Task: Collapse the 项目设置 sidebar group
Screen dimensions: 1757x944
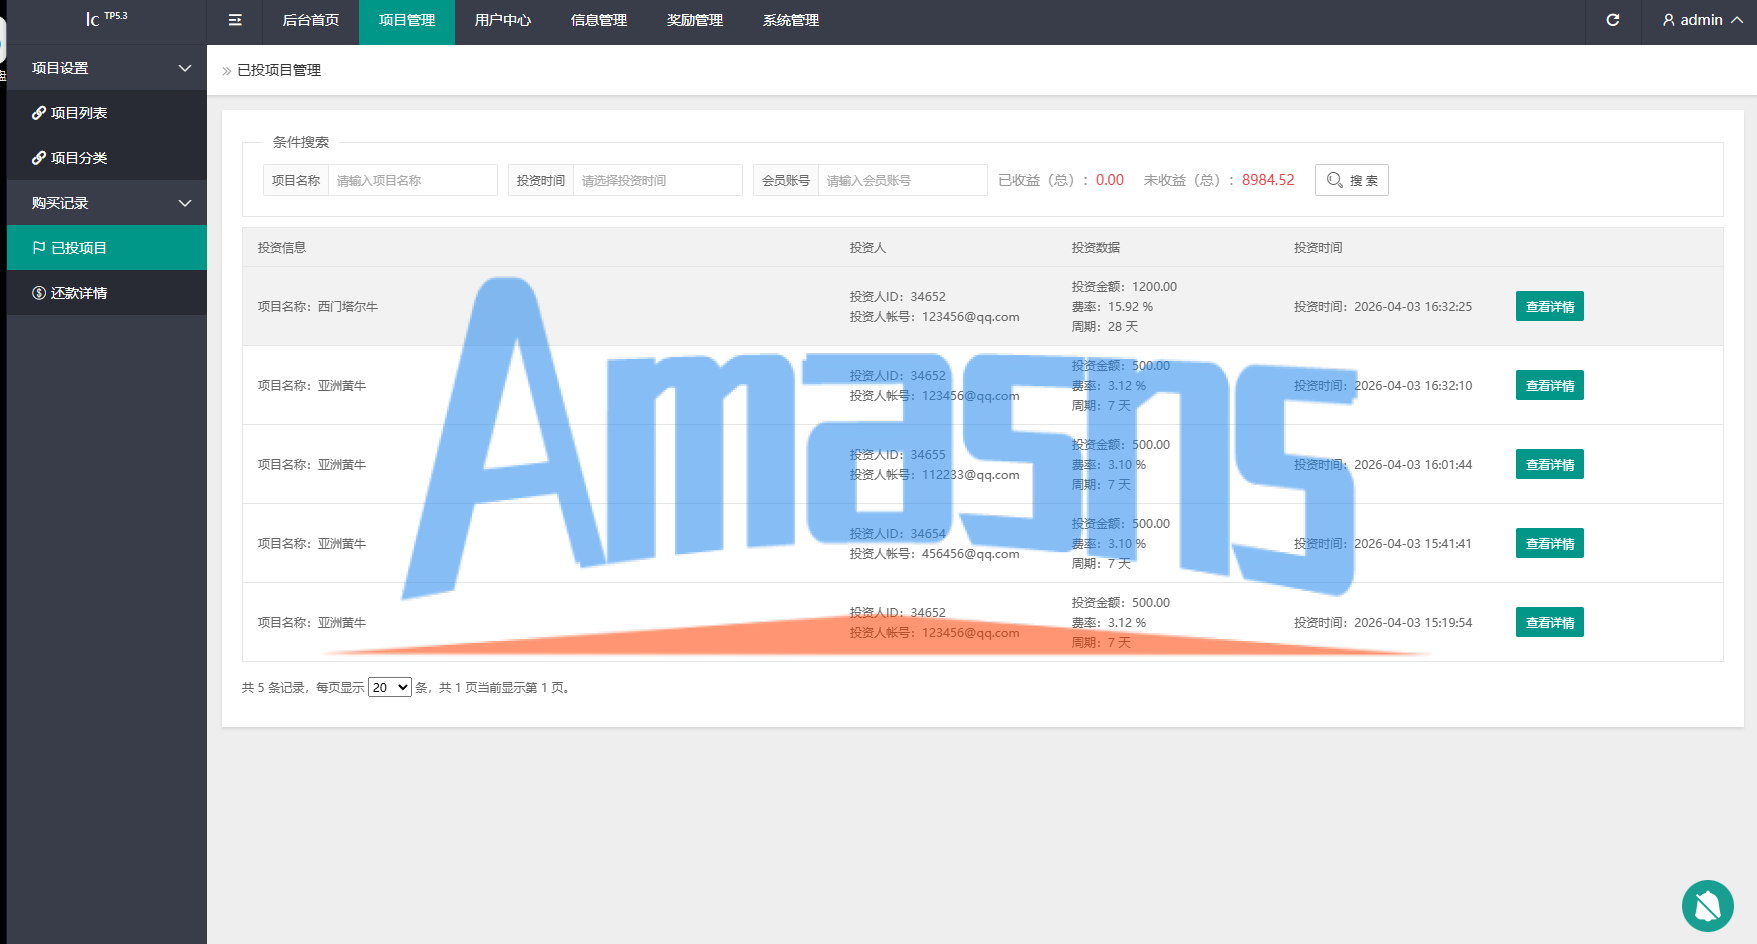Action: [x=107, y=68]
